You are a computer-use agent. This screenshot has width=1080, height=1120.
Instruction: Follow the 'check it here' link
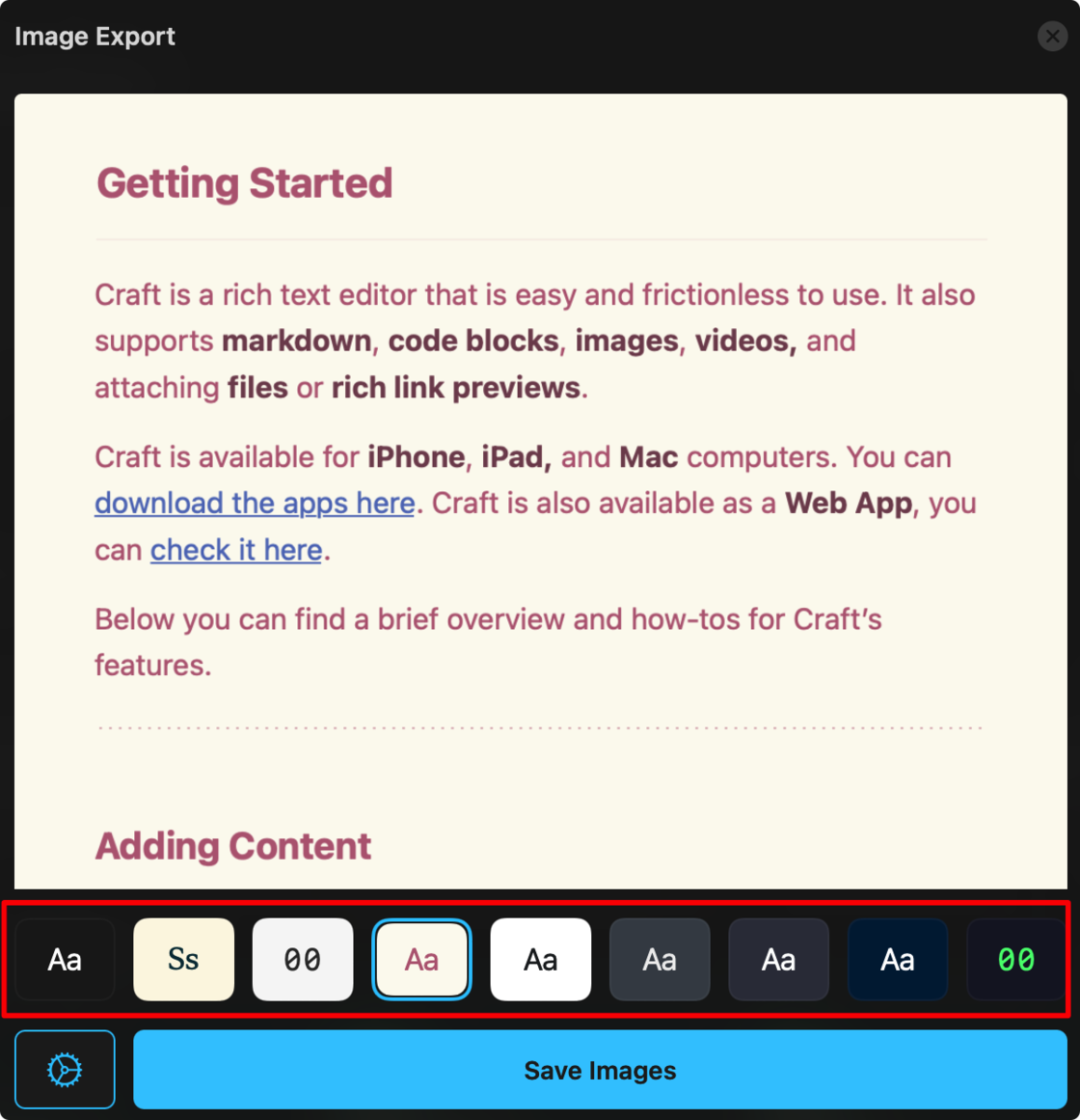coord(236,549)
